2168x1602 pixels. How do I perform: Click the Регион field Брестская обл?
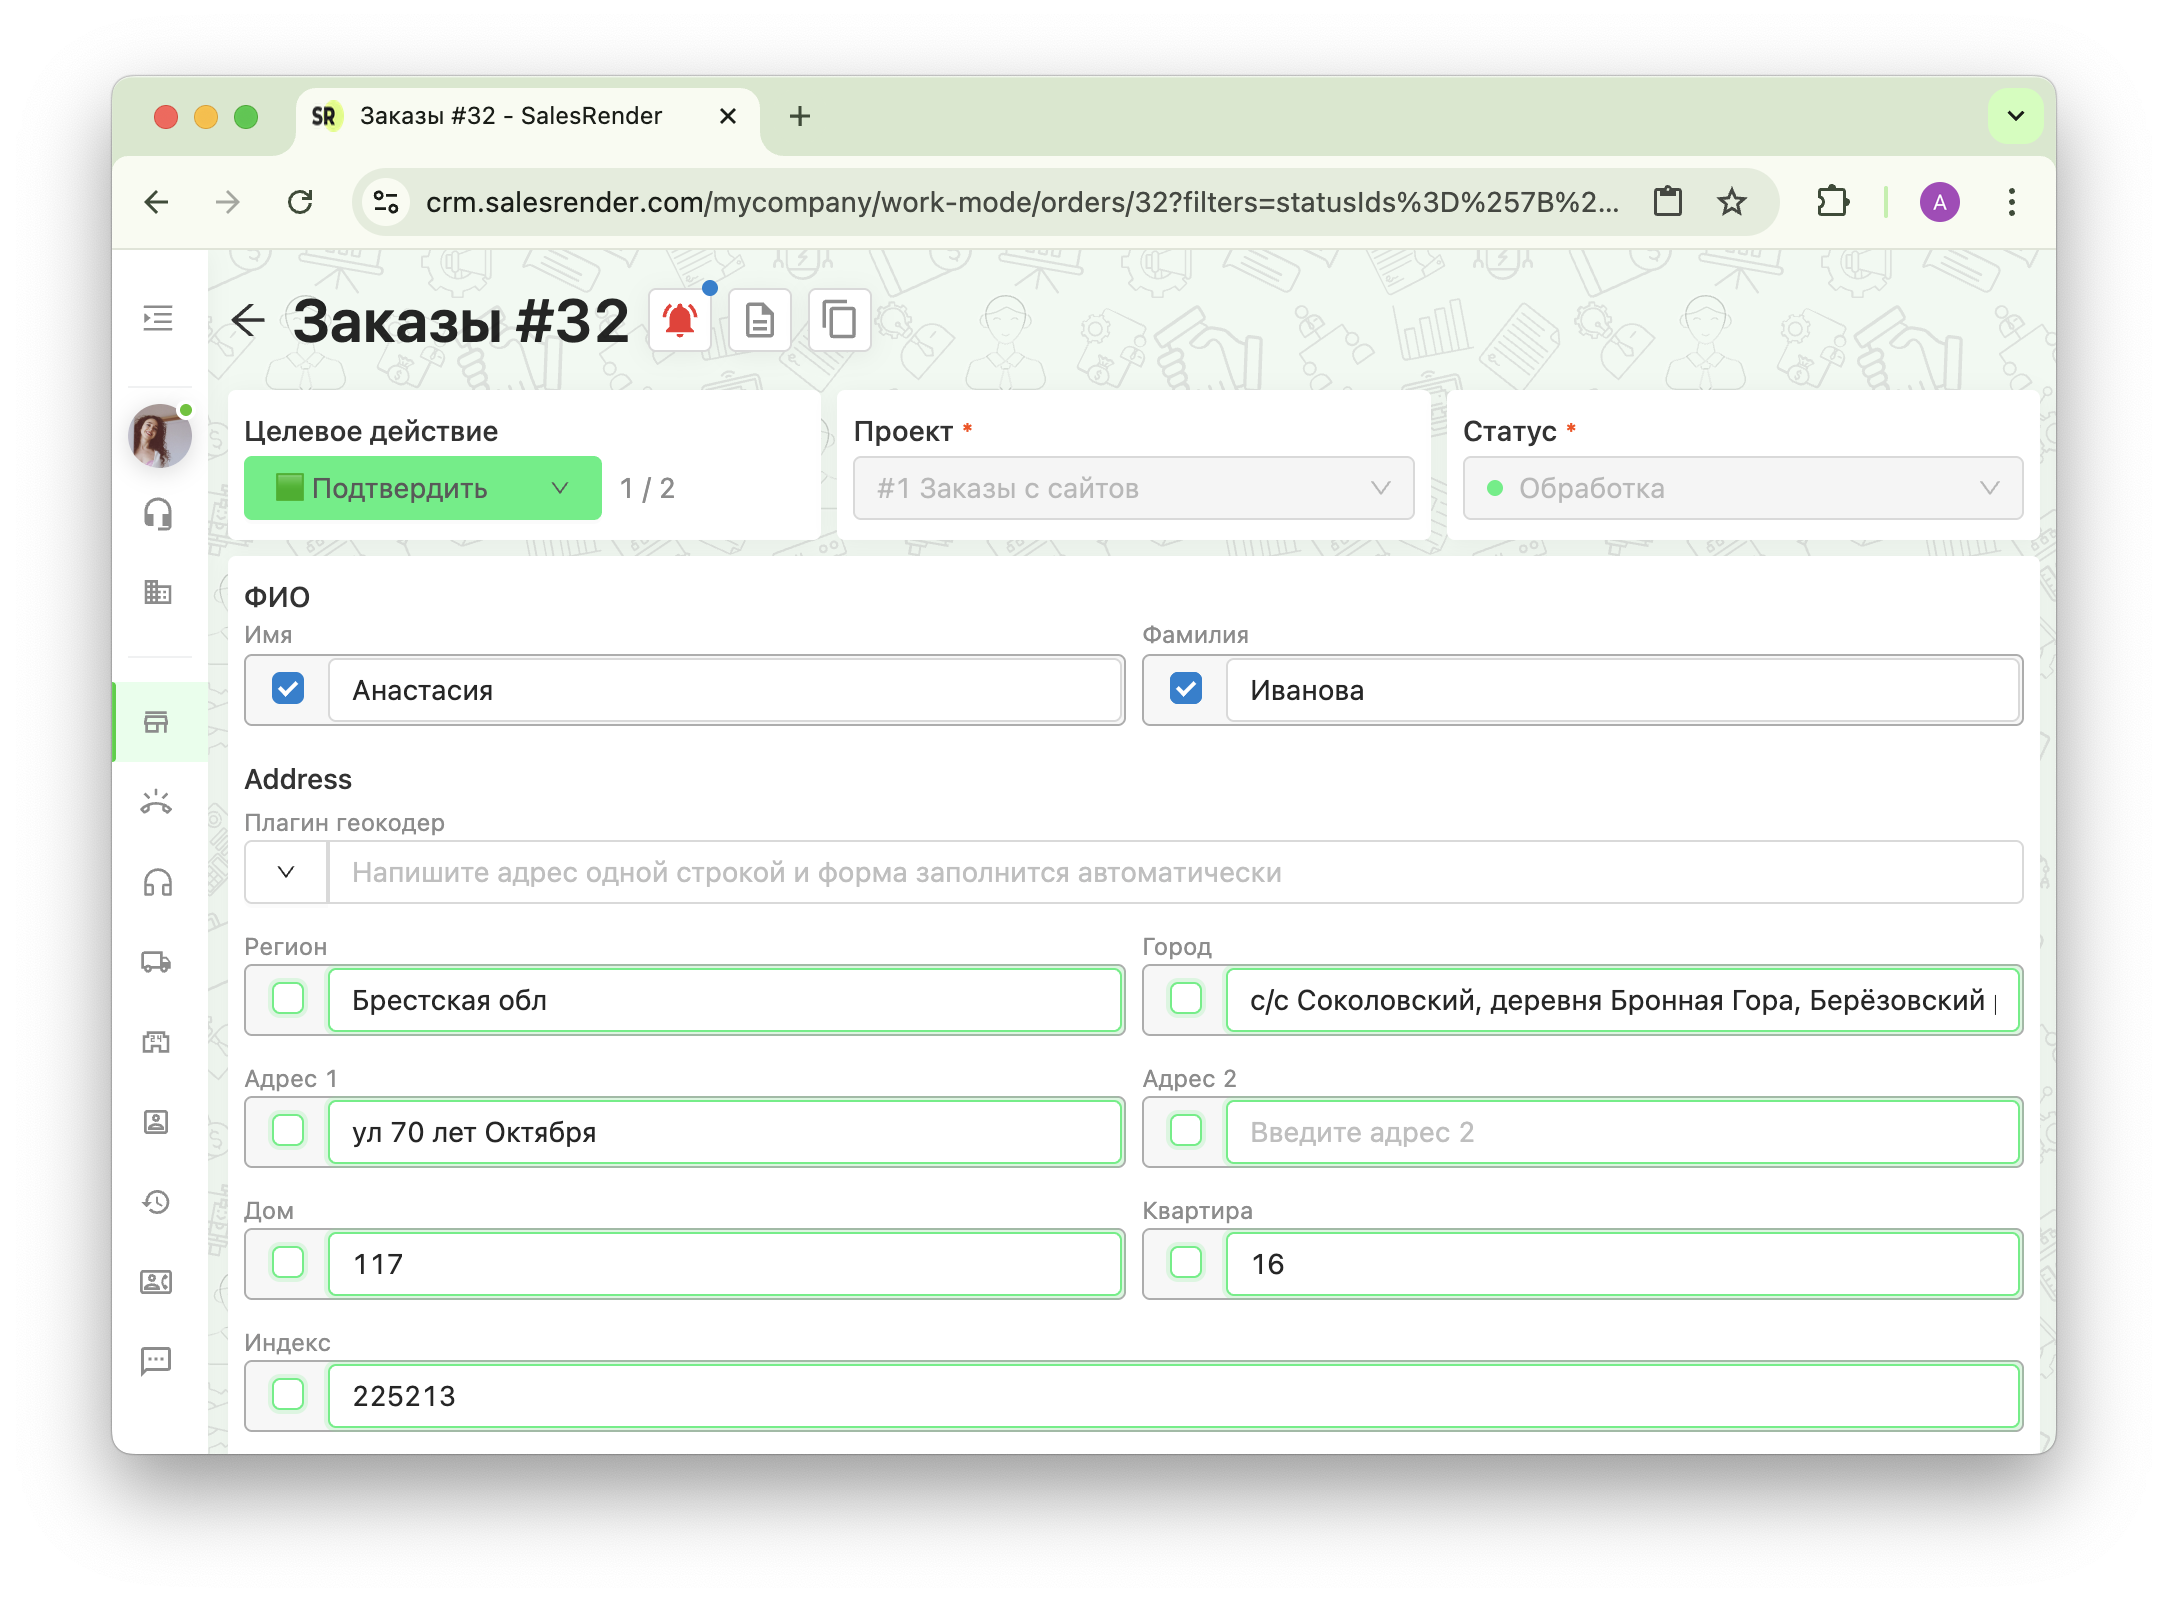[x=724, y=1000]
